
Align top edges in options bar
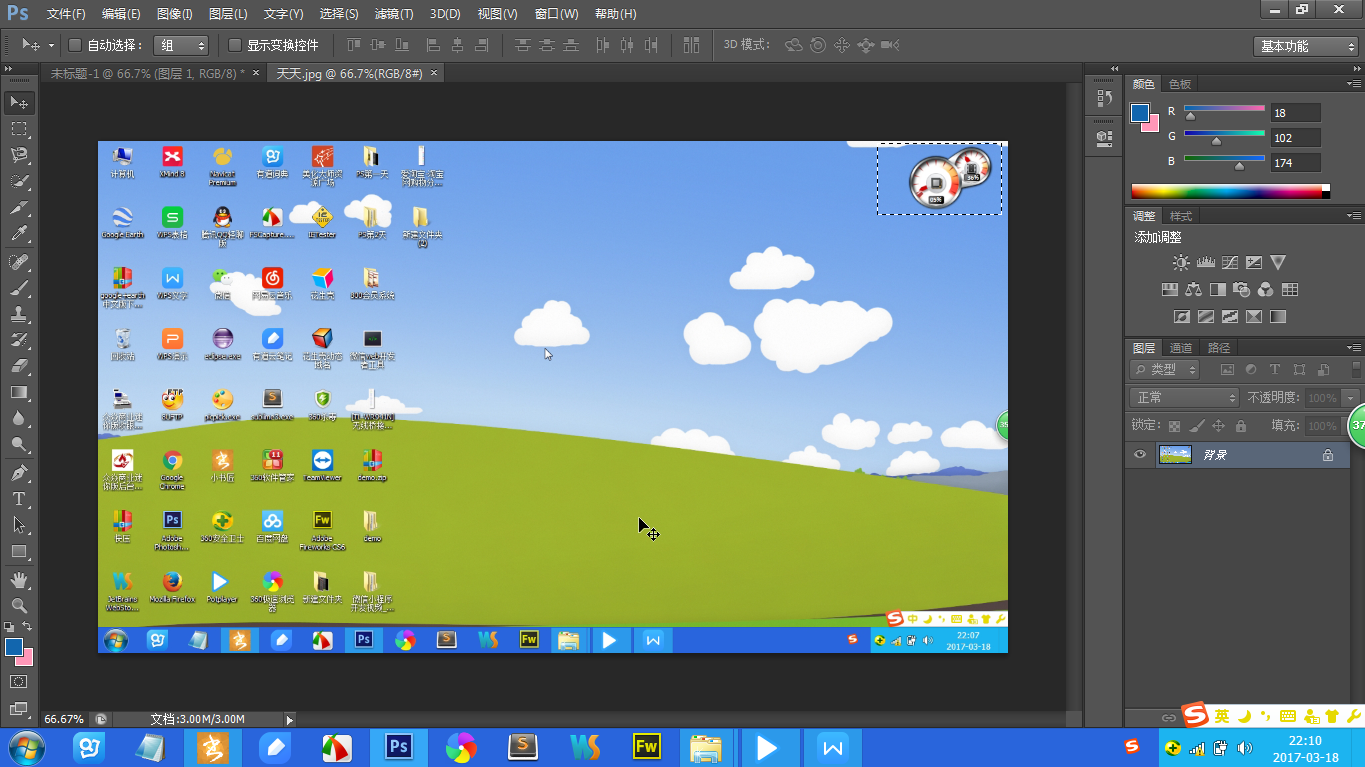354,45
